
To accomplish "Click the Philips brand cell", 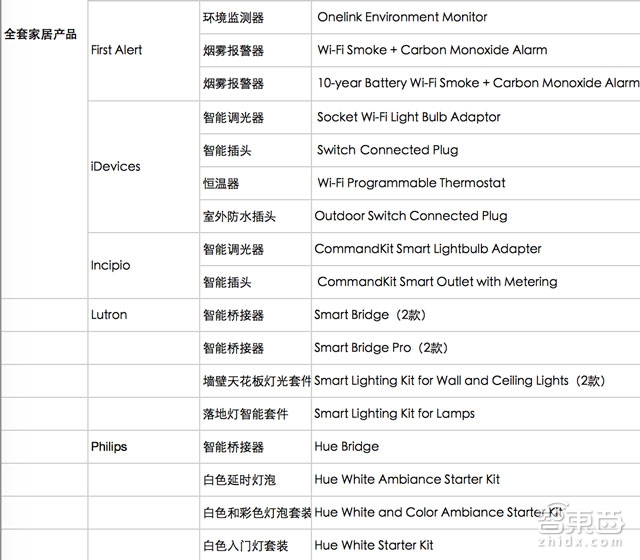I will click(109, 447).
